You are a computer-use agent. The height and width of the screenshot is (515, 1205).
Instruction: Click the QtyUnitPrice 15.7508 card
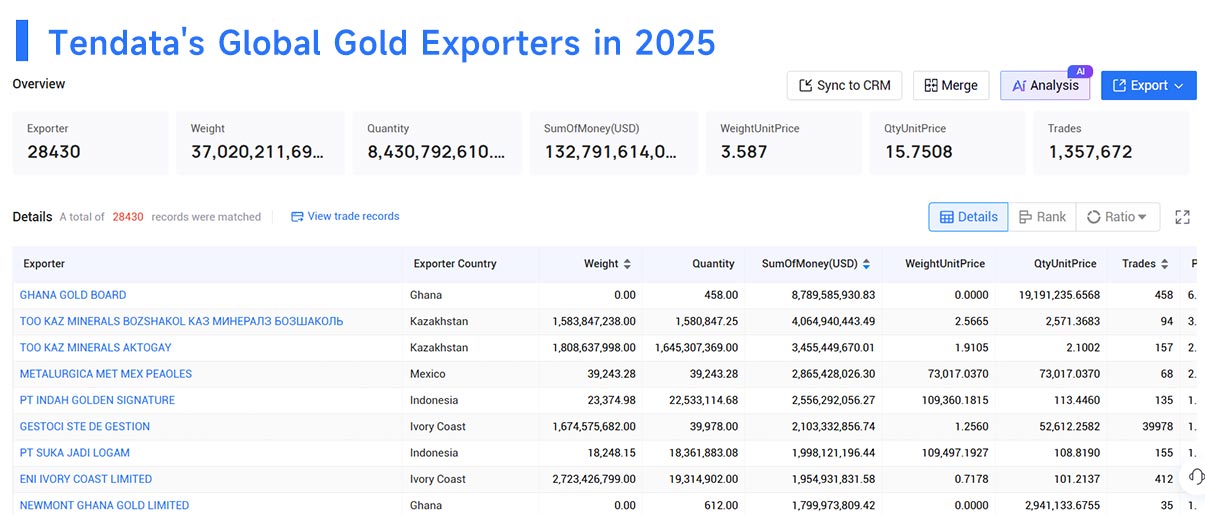point(947,142)
